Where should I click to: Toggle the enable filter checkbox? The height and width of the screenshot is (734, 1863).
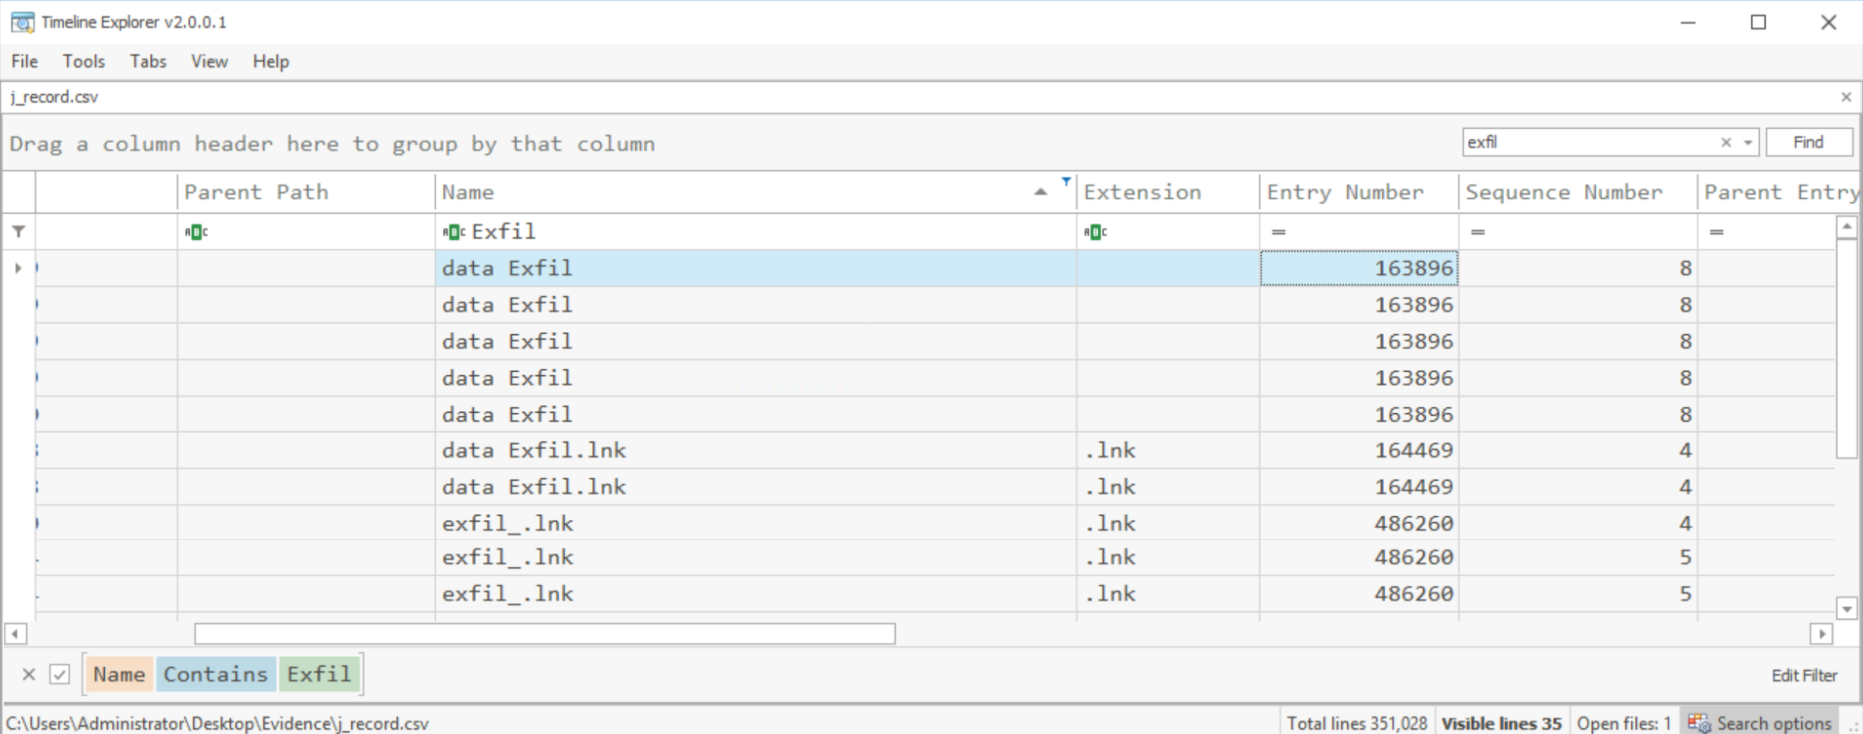click(60, 674)
